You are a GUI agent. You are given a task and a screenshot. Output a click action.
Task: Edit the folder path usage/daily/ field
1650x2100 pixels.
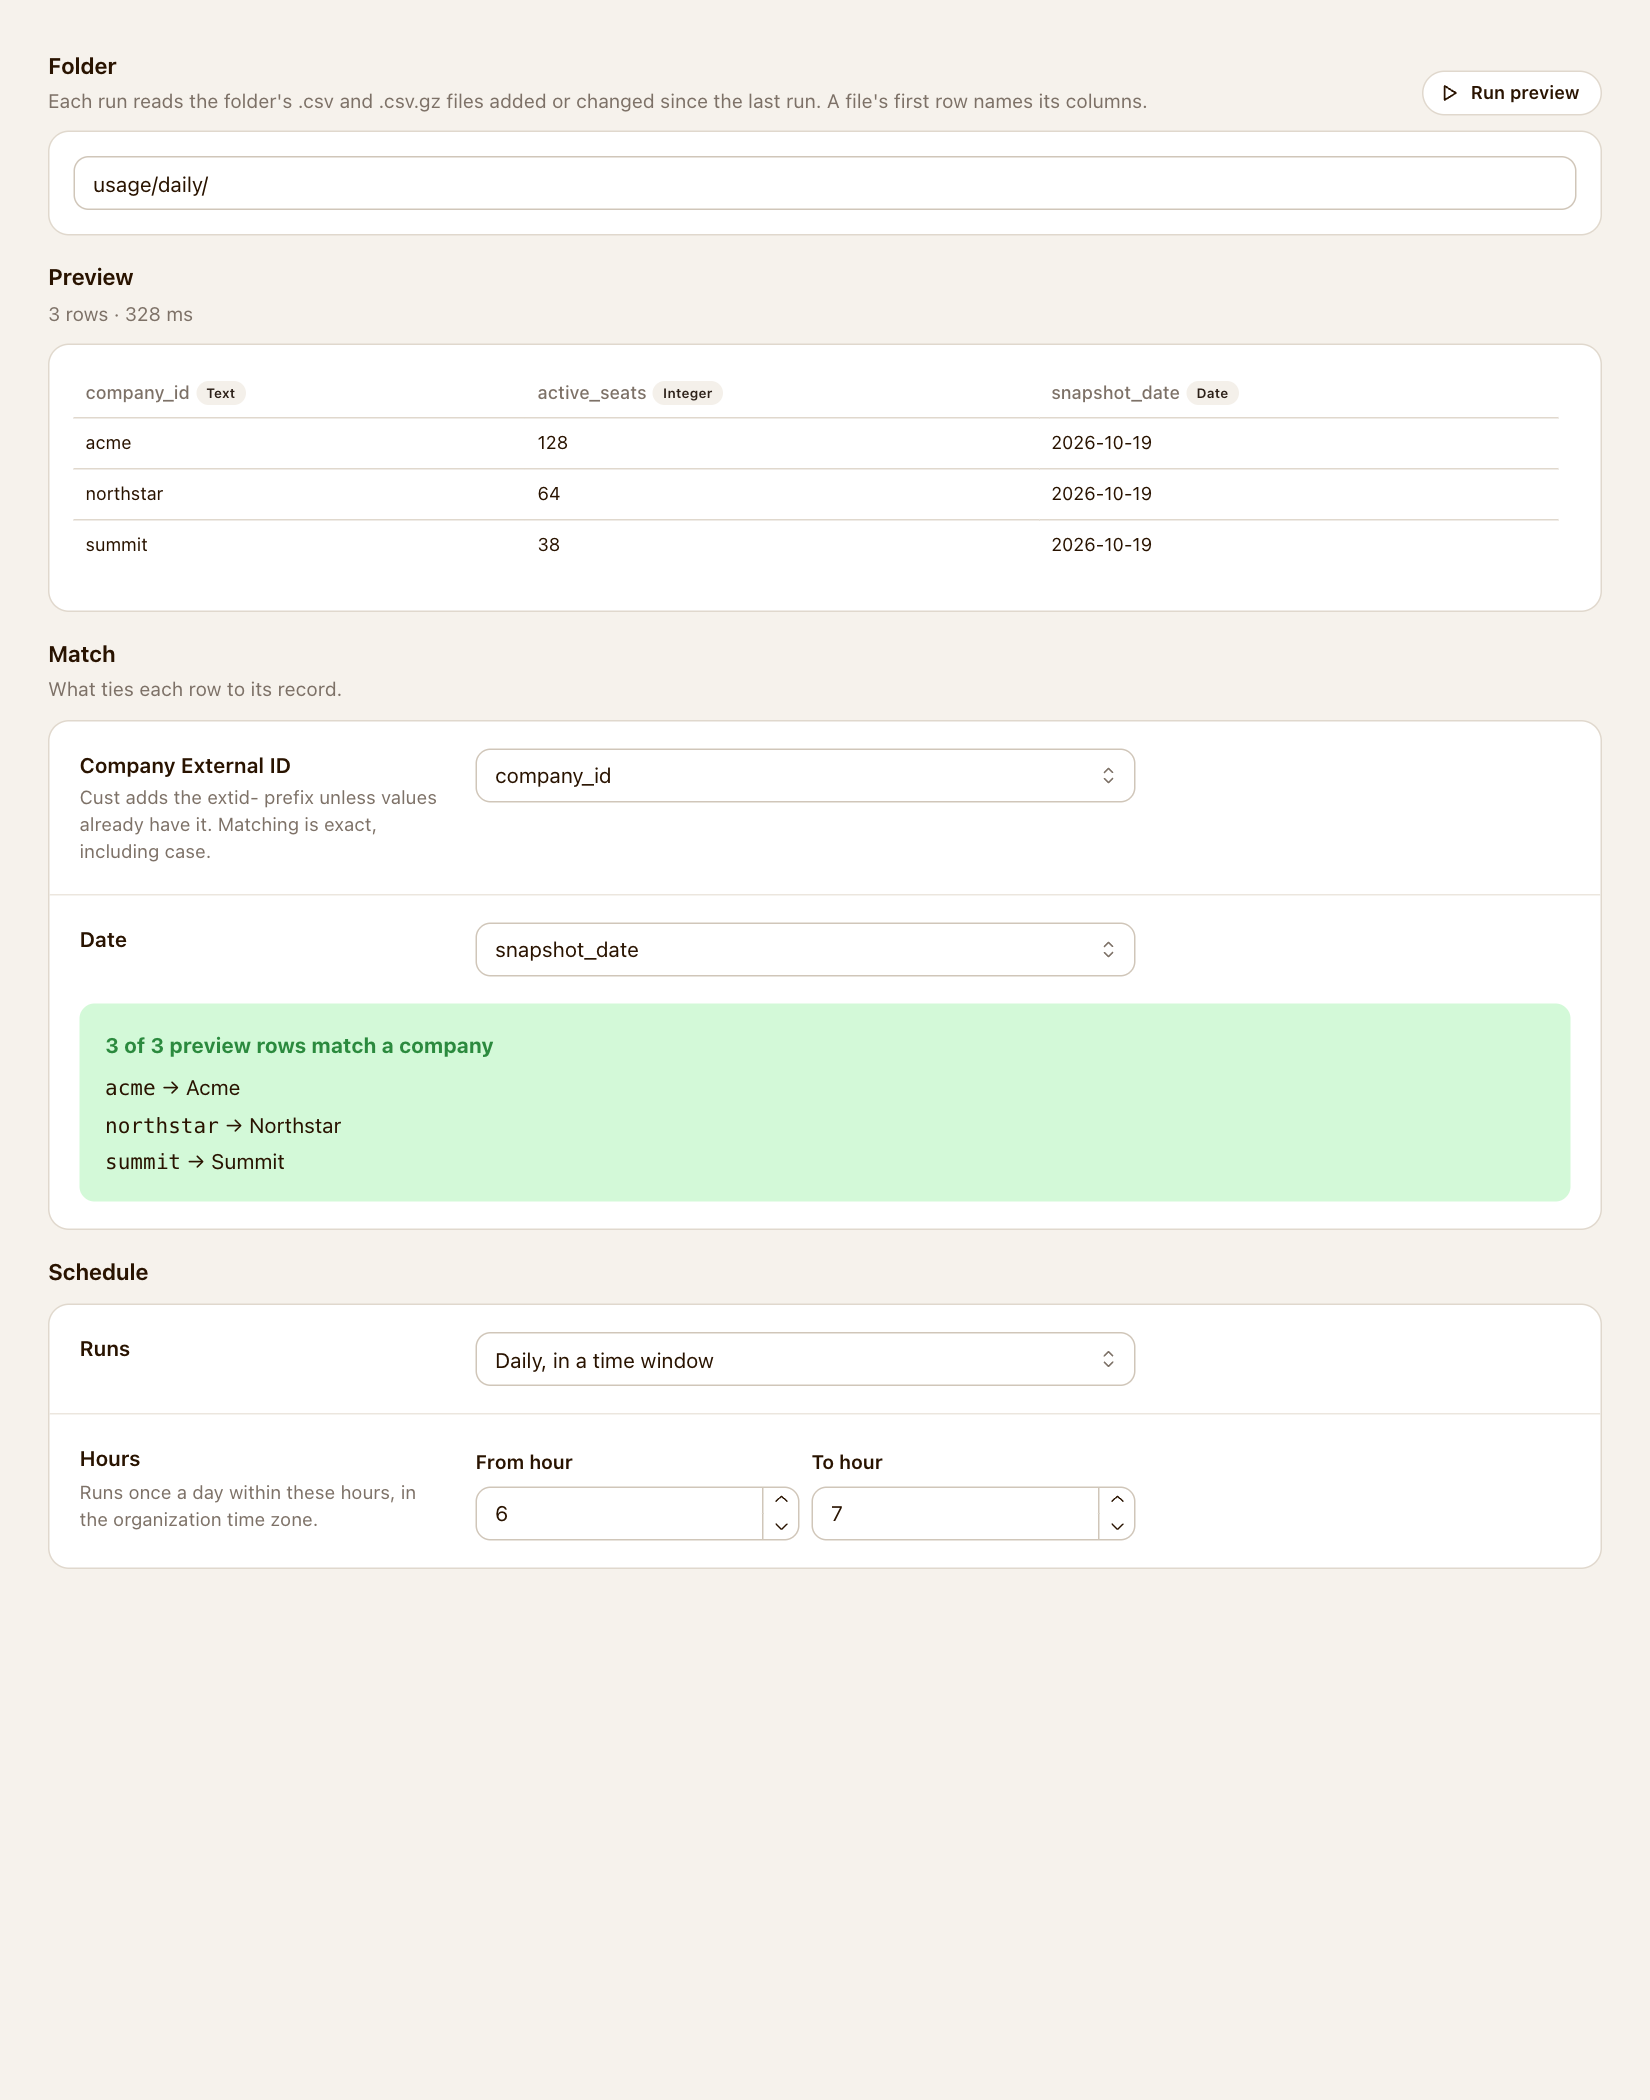click(825, 184)
